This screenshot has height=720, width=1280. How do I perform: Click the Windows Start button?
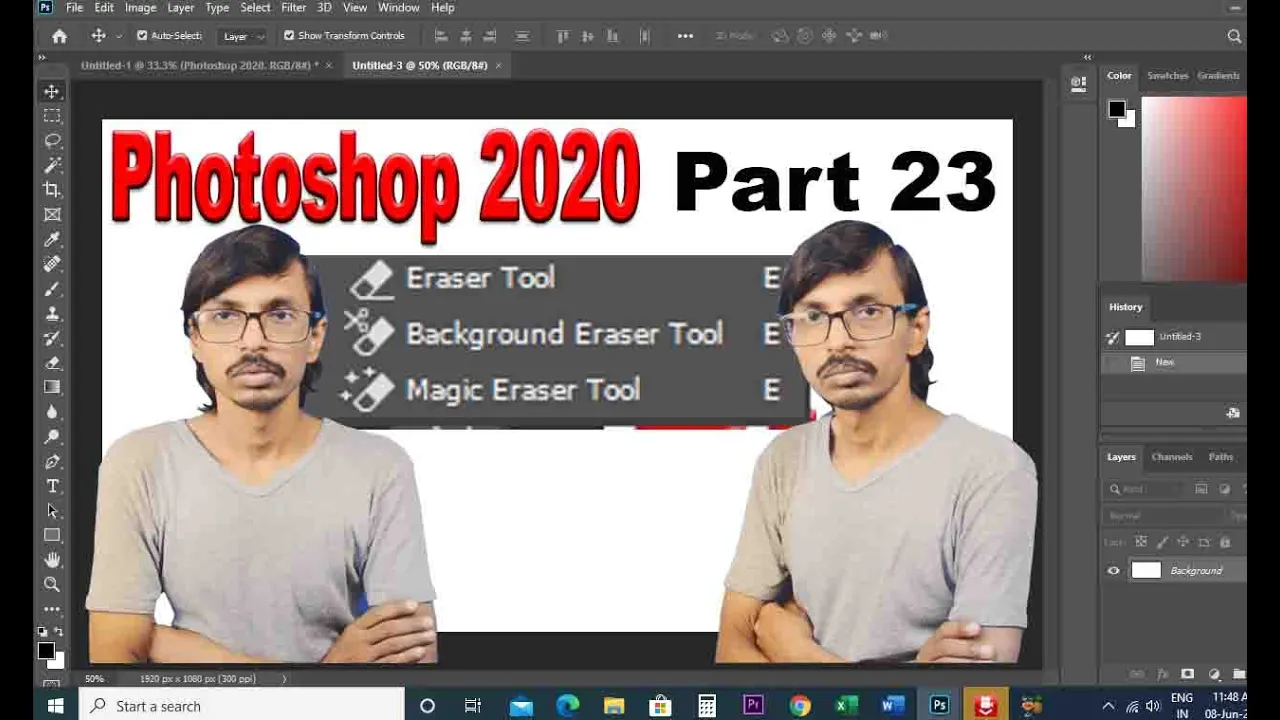click(56, 706)
